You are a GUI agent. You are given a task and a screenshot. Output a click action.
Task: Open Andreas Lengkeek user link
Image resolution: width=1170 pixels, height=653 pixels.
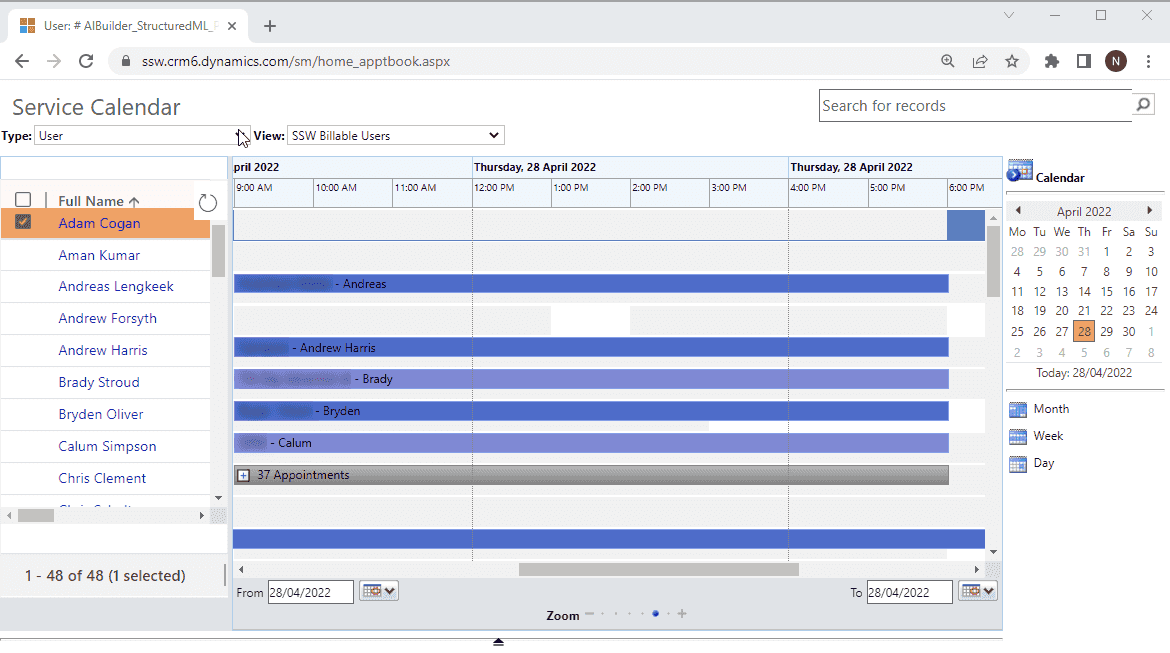pyautogui.click(x=116, y=286)
